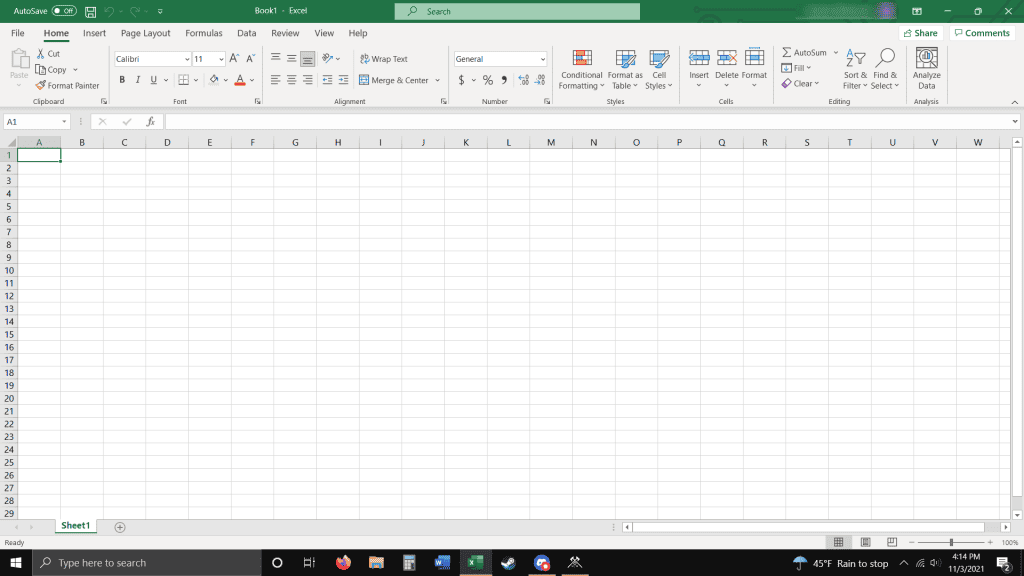The image size is (1024, 576).
Task: Apply Percent Style to the cell
Action: pos(487,79)
